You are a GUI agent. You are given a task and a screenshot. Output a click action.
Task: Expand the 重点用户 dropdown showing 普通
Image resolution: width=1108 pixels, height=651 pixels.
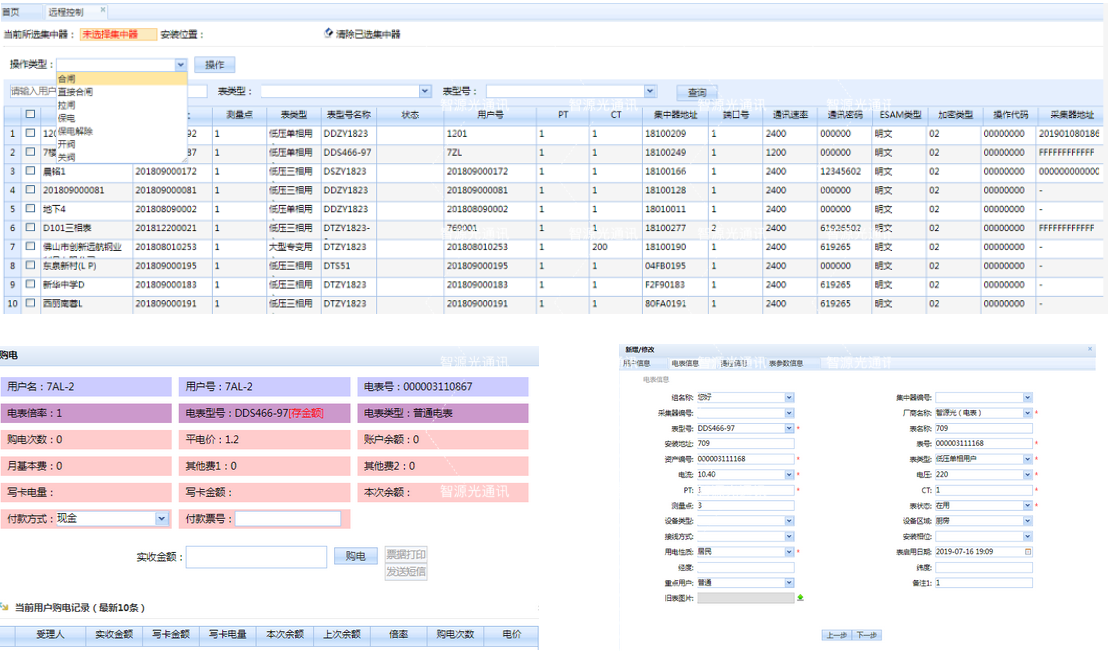point(789,583)
